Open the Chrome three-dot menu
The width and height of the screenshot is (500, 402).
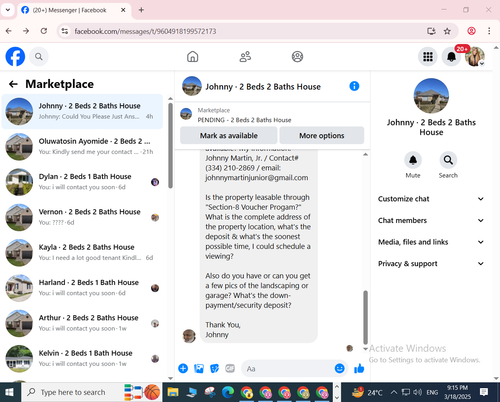pyautogui.click(x=489, y=31)
